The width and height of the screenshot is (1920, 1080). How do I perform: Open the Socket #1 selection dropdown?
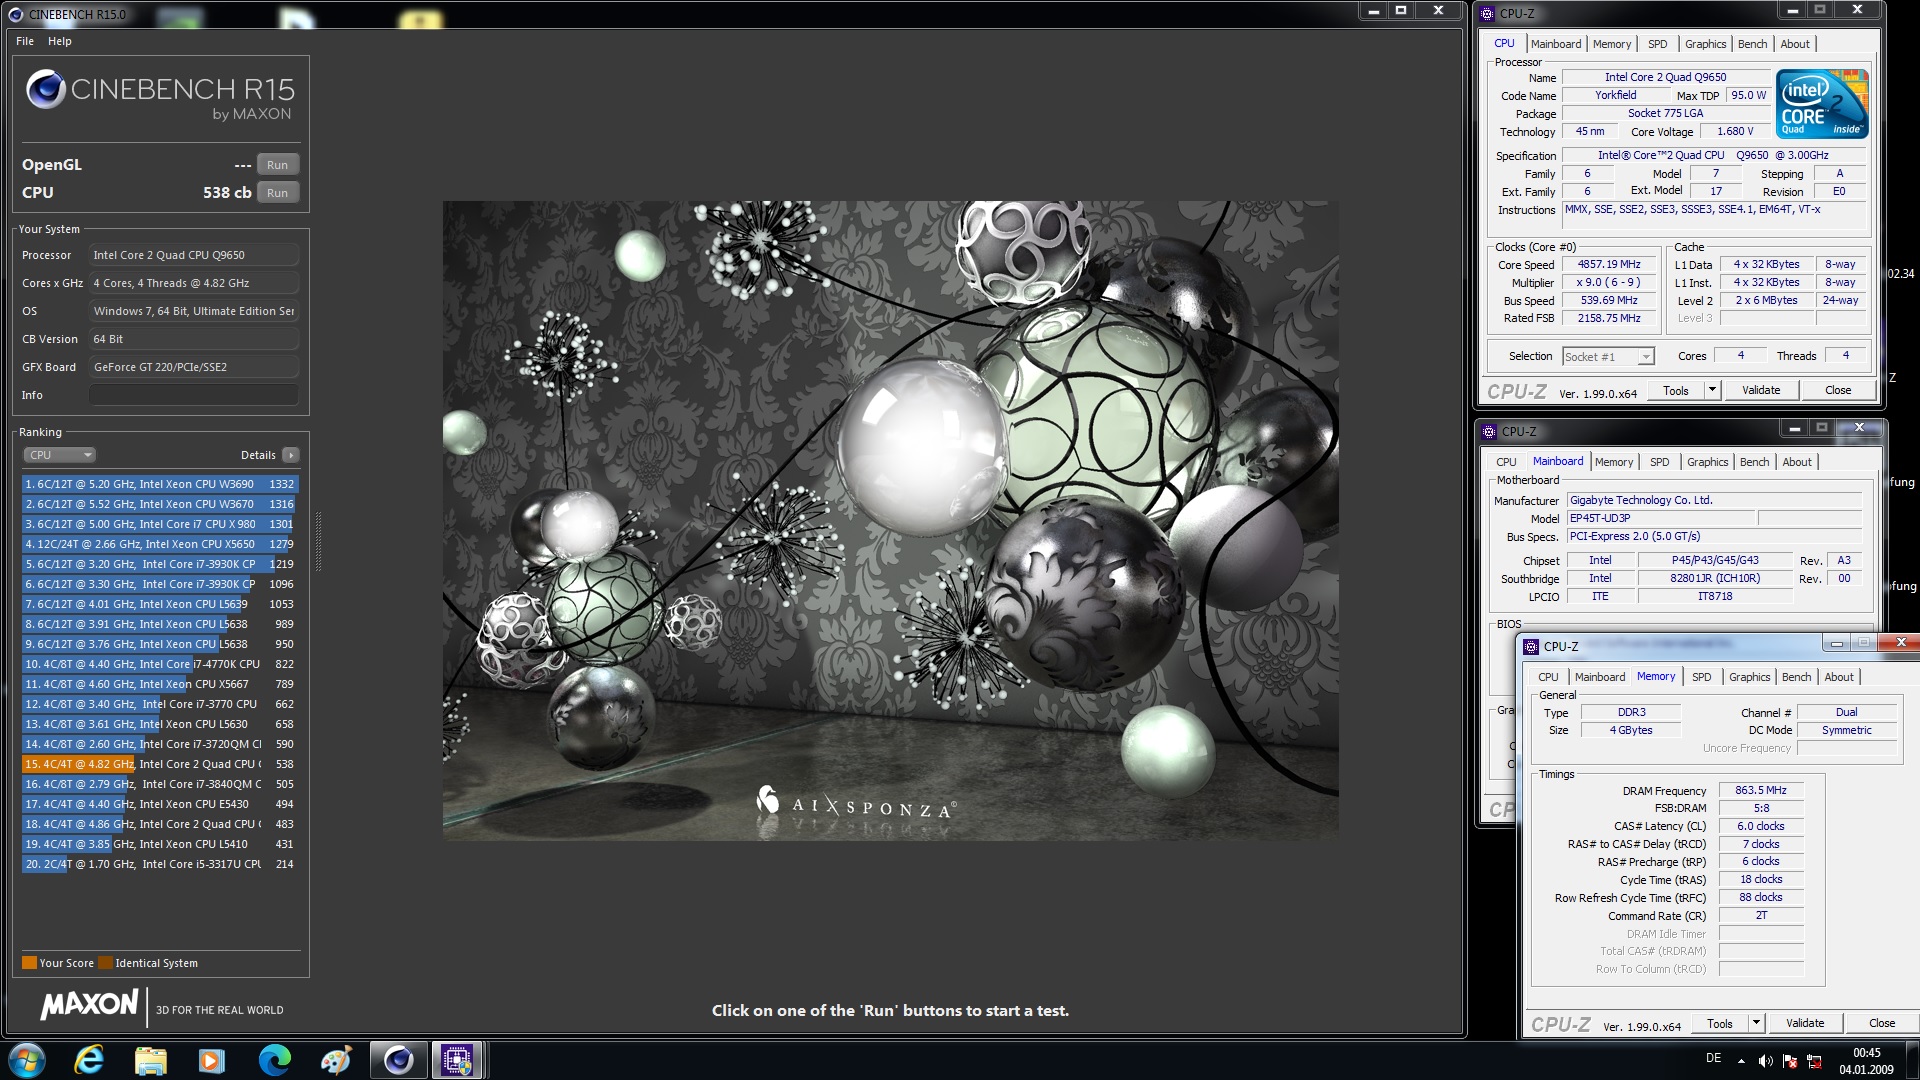coord(1609,357)
